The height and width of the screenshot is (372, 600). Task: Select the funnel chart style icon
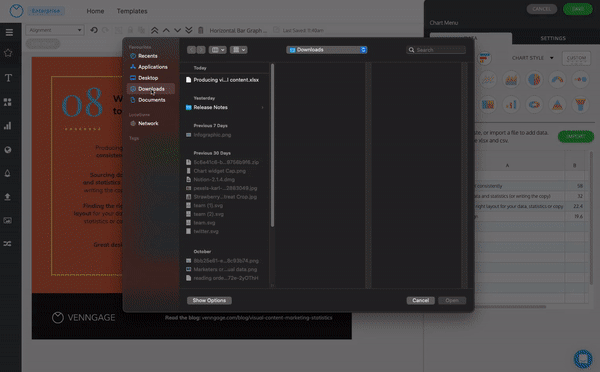tap(580, 104)
